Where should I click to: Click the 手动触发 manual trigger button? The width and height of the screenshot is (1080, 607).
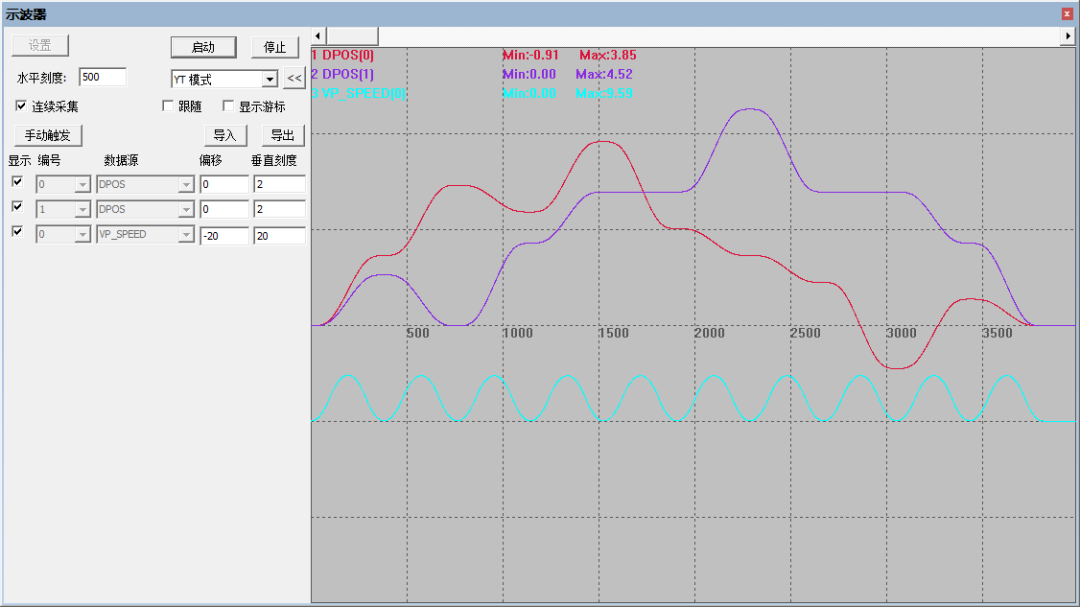click(48, 135)
